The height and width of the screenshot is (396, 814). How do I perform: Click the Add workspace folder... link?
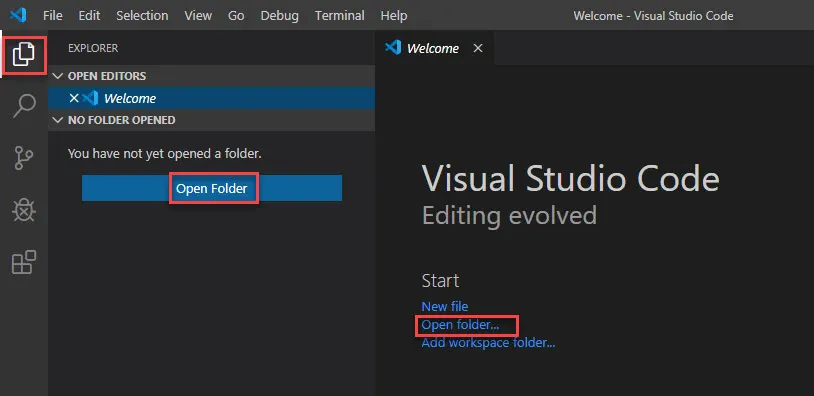[x=488, y=343]
